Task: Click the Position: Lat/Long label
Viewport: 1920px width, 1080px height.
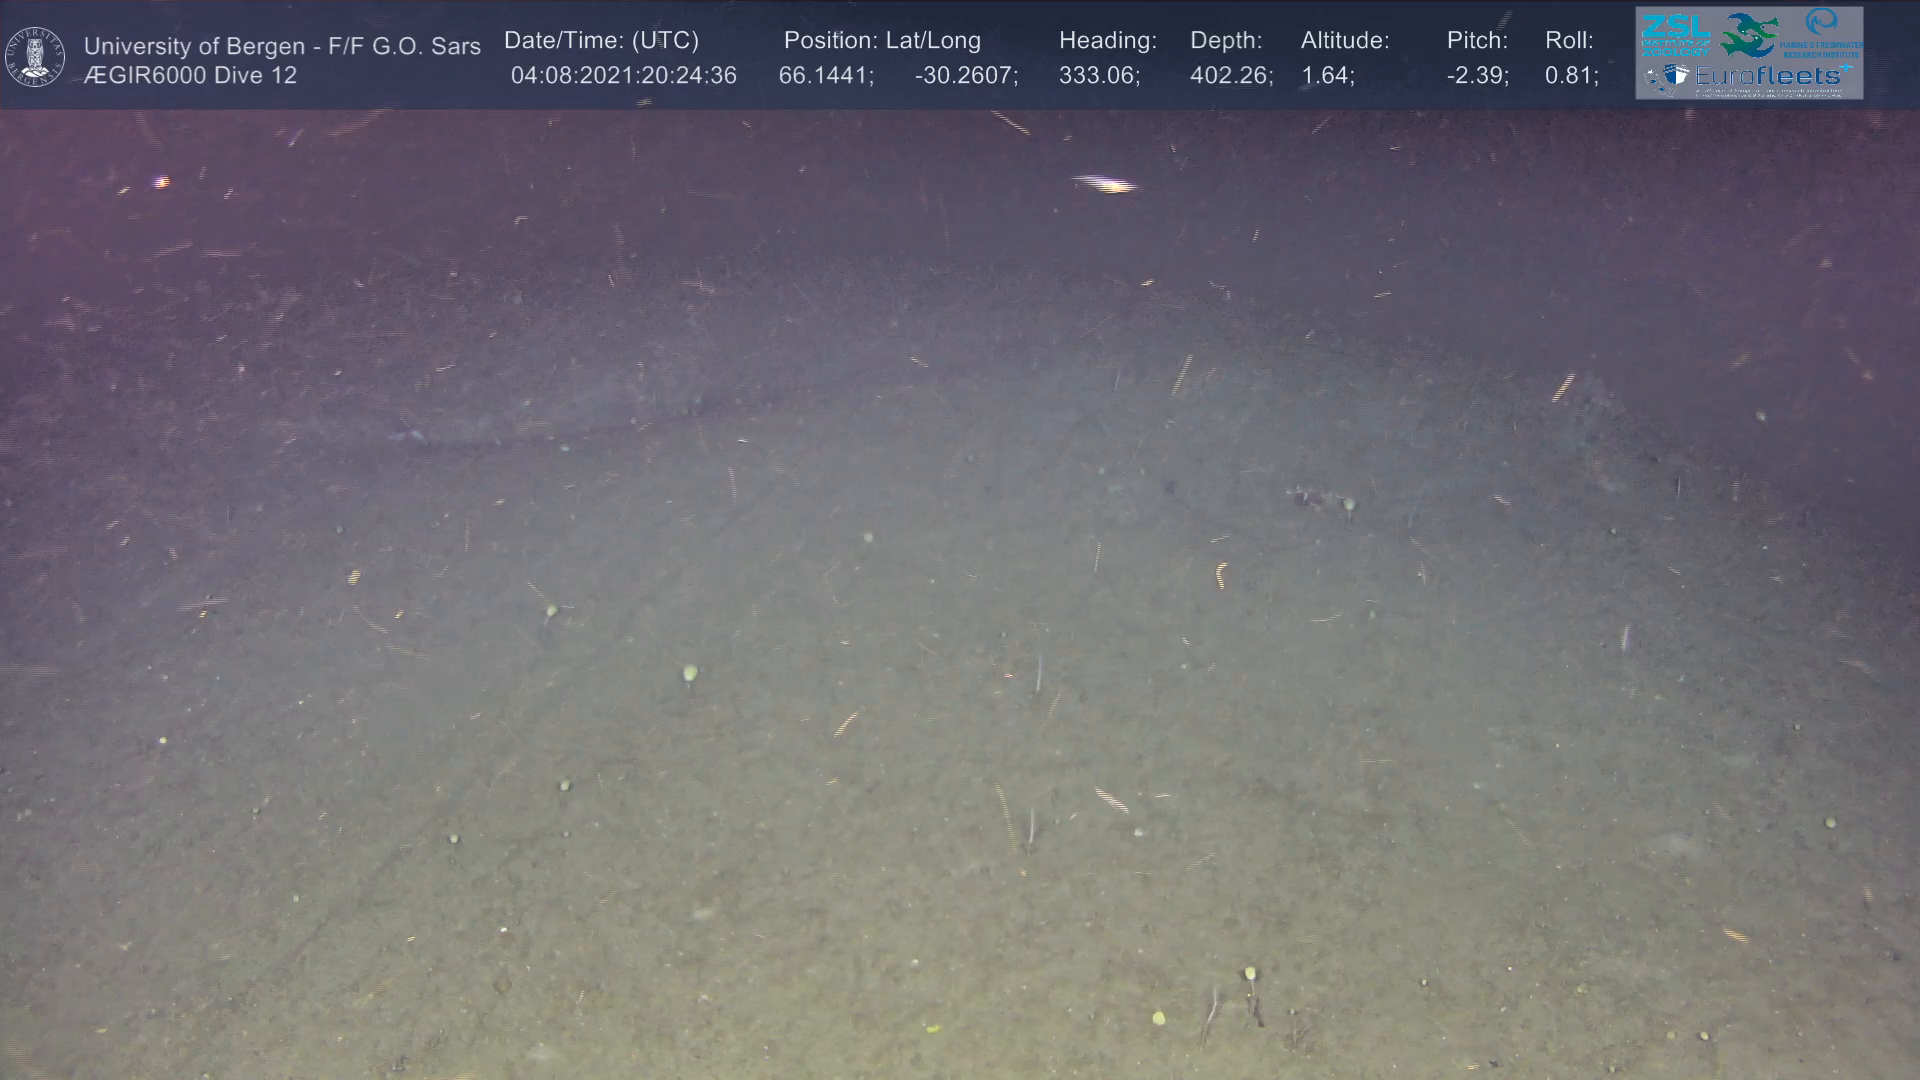Action: pyautogui.click(x=882, y=41)
